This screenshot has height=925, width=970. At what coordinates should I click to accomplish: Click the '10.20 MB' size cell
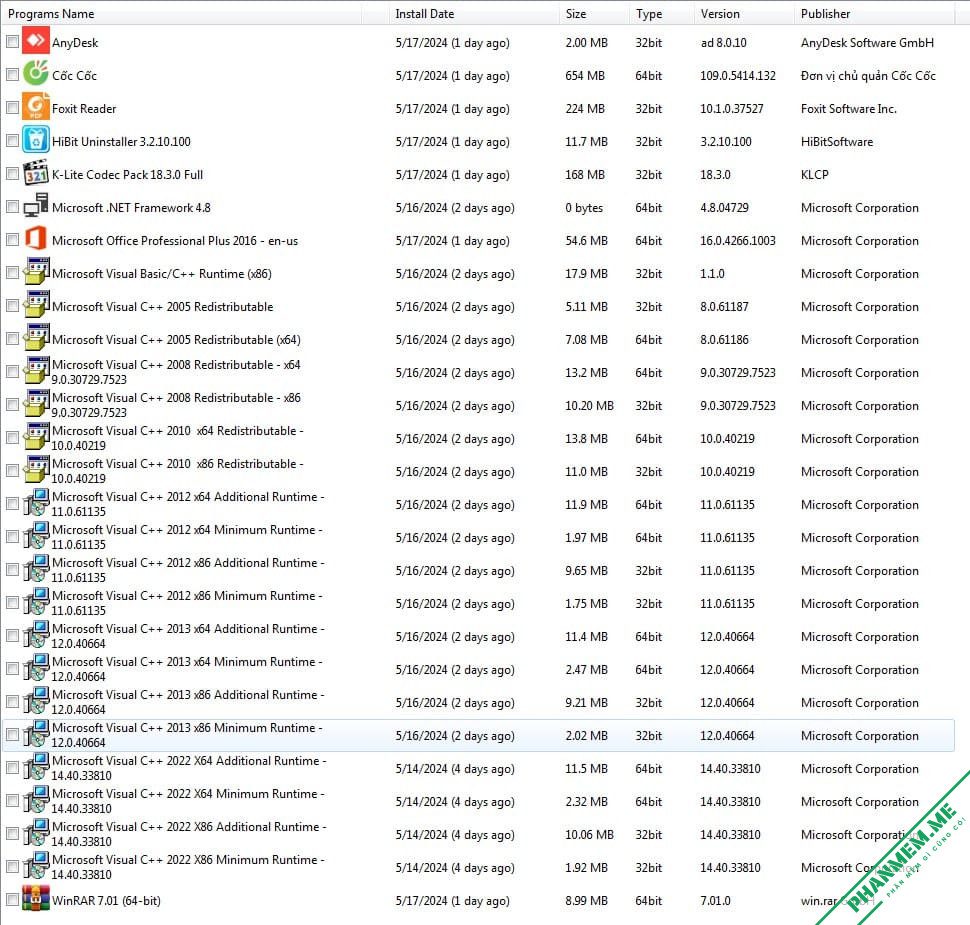point(589,406)
